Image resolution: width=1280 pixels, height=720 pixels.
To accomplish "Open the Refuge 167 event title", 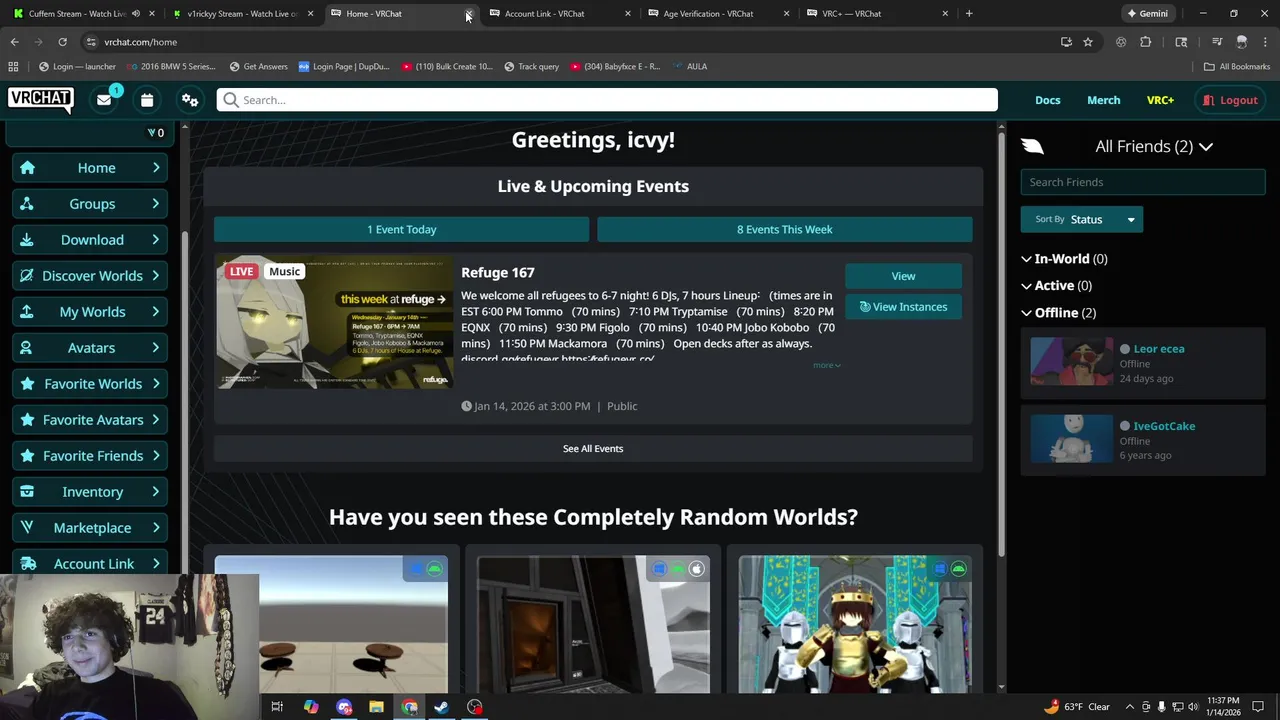I will [497, 273].
